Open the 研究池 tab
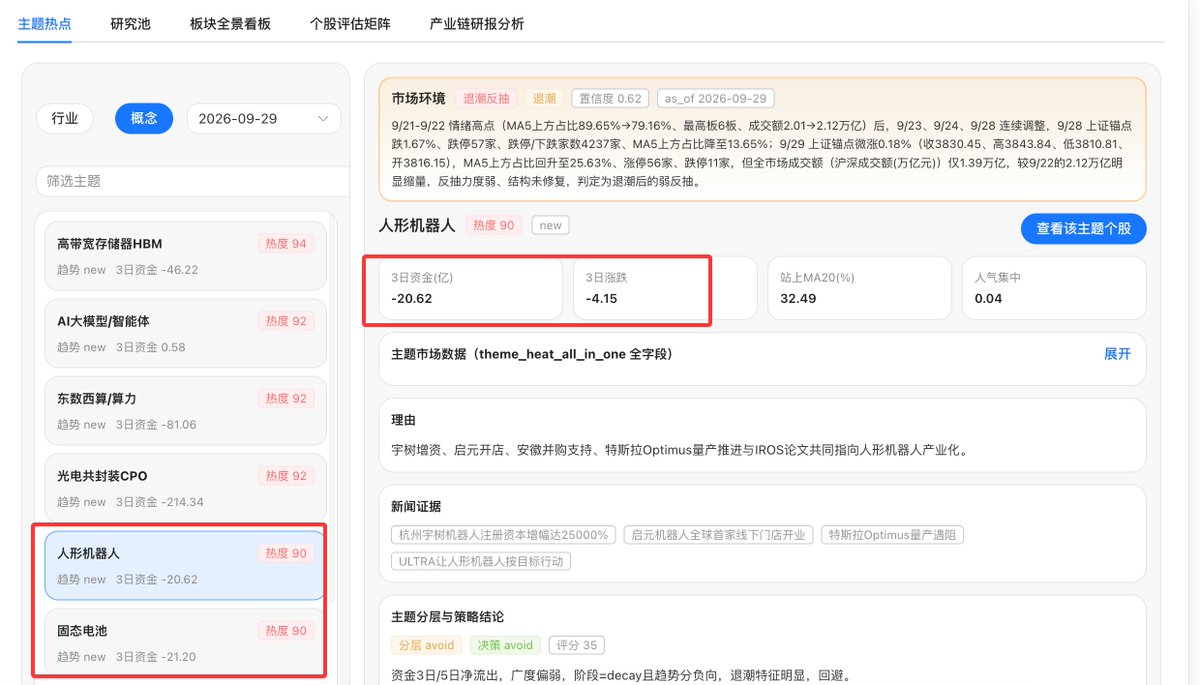 [130, 23]
